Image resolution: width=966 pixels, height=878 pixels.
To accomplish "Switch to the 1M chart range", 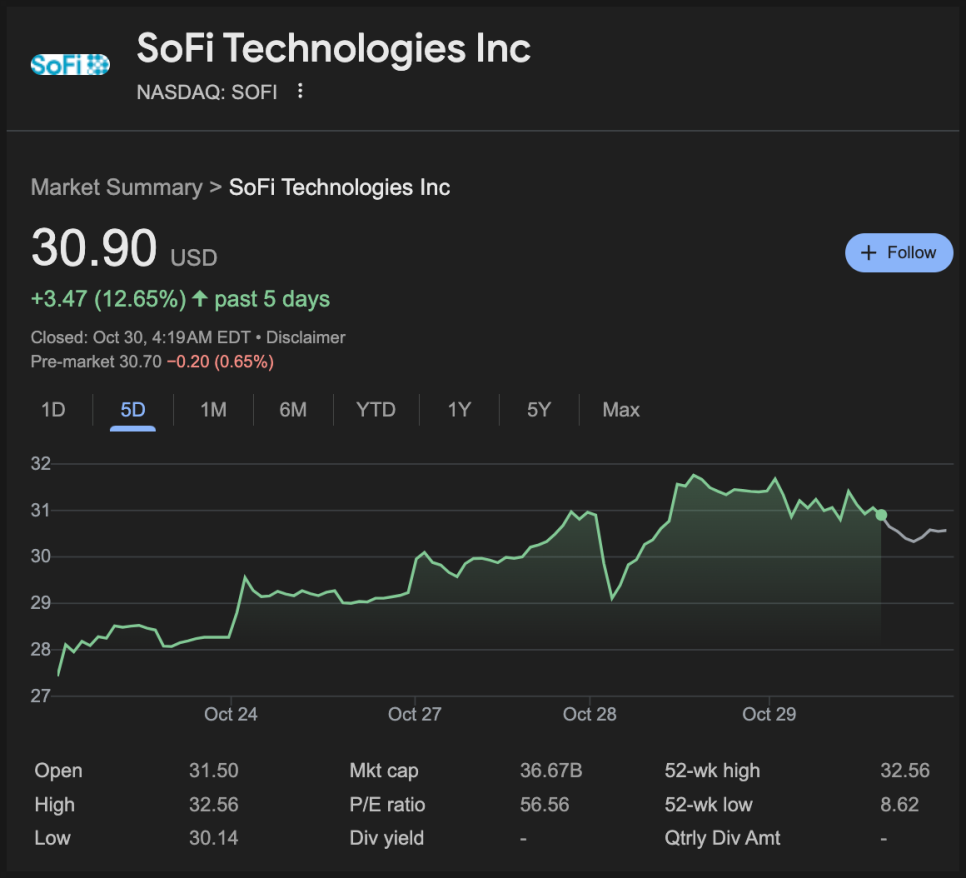I will pyautogui.click(x=213, y=410).
